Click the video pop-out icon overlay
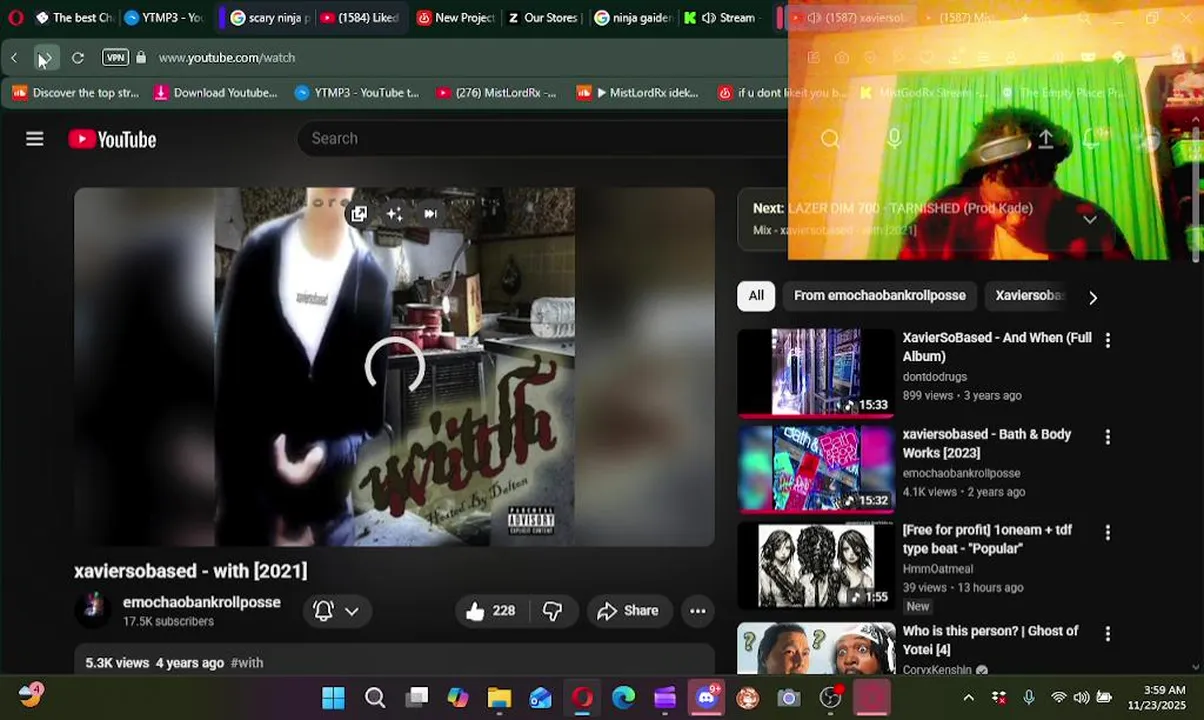1204x720 pixels. click(359, 214)
